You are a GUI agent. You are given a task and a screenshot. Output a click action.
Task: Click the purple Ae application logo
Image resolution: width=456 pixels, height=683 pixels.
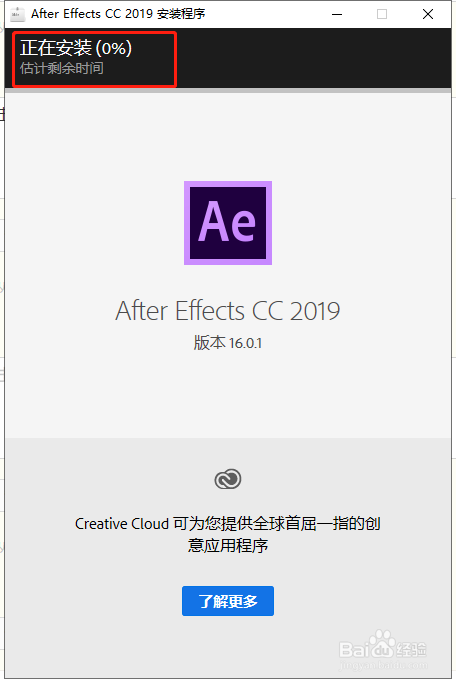[x=228, y=223]
